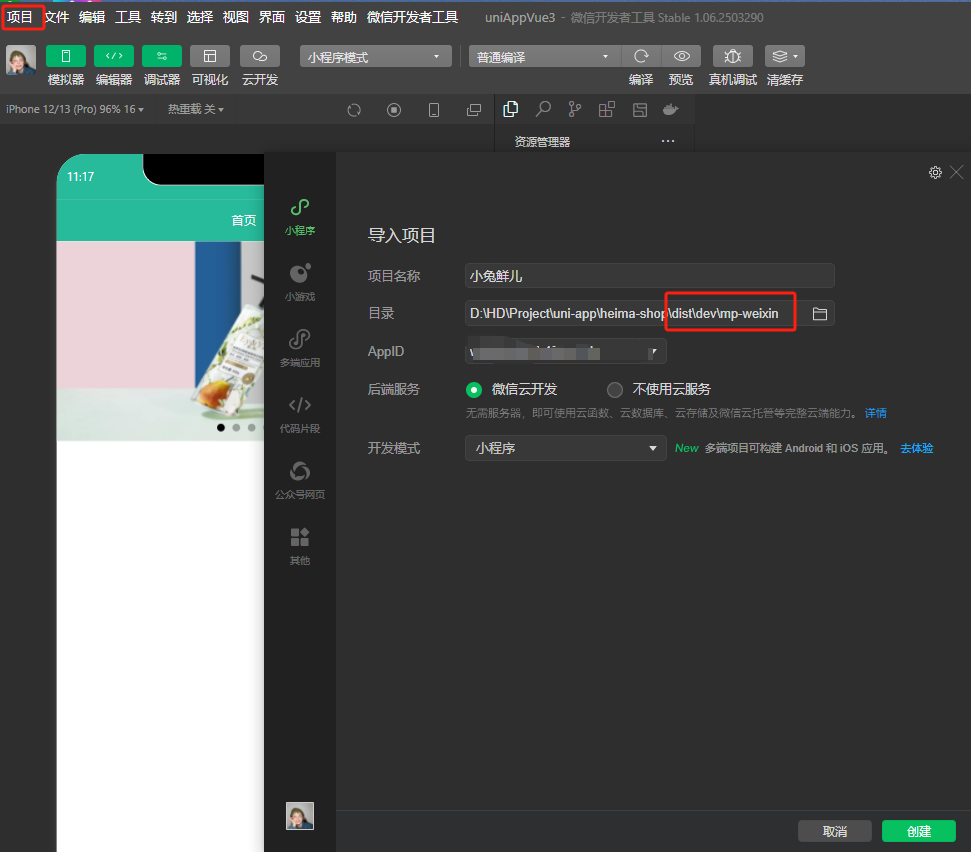Open 资源管理器 more options ellipsis
The height and width of the screenshot is (852, 971).
coord(668,141)
